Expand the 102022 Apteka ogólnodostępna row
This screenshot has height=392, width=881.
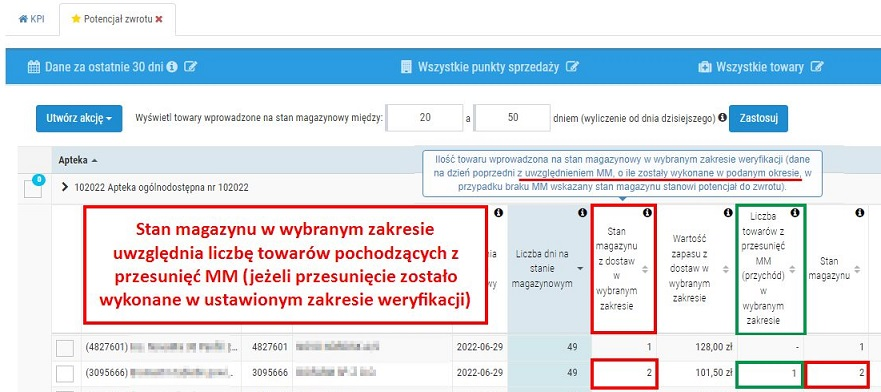66,188
